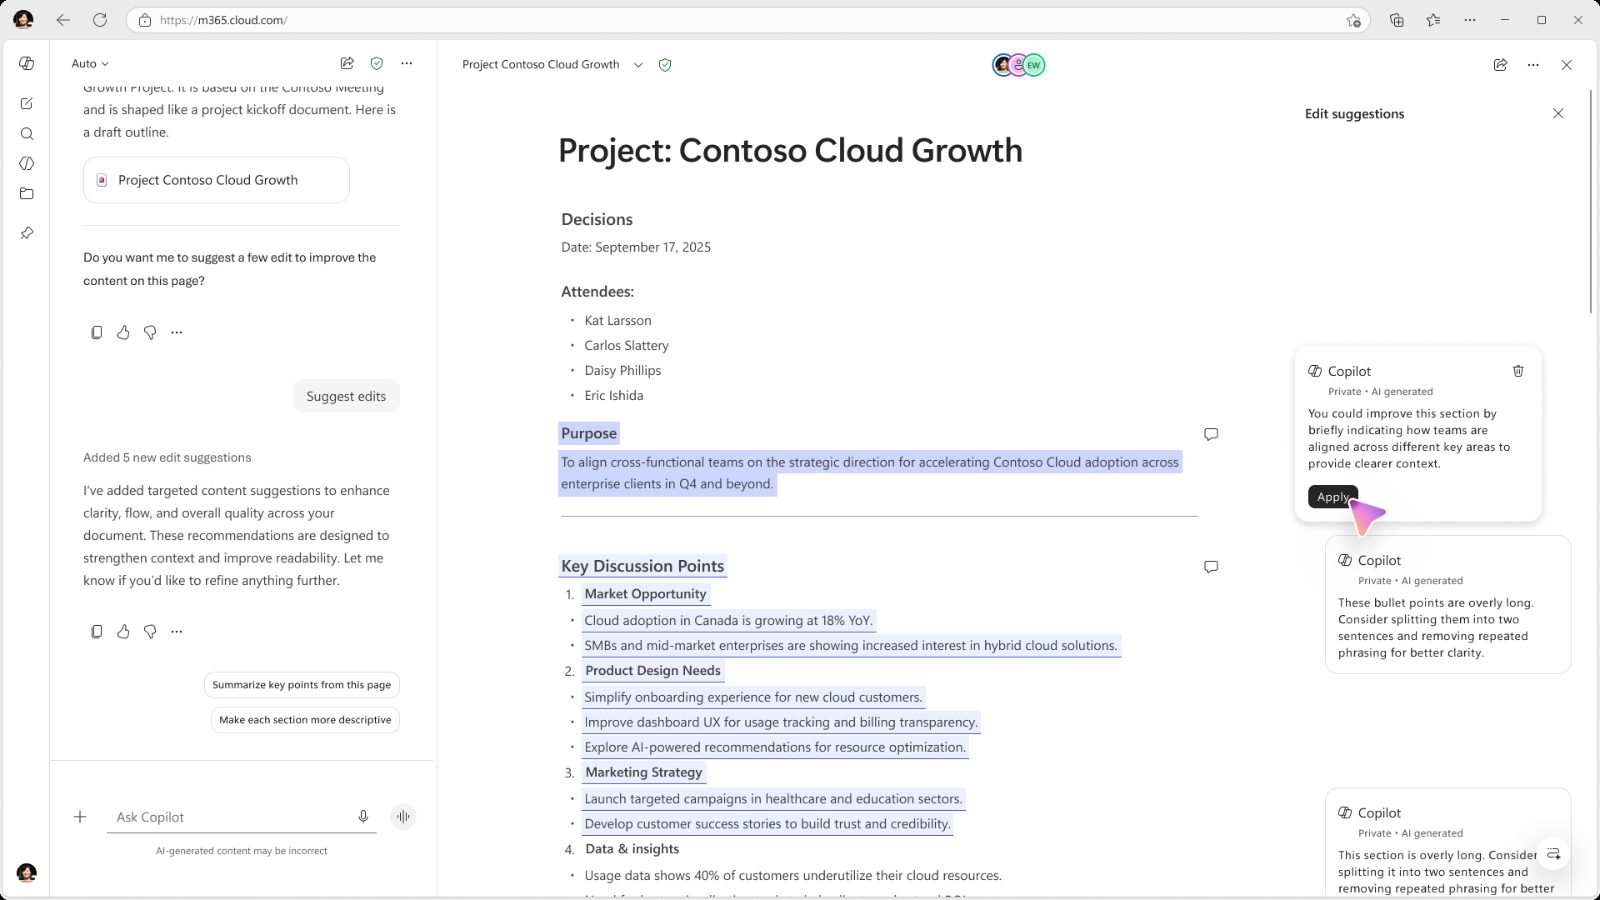Open the Auto mode dropdown
This screenshot has height=900, width=1600.
point(90,63)
